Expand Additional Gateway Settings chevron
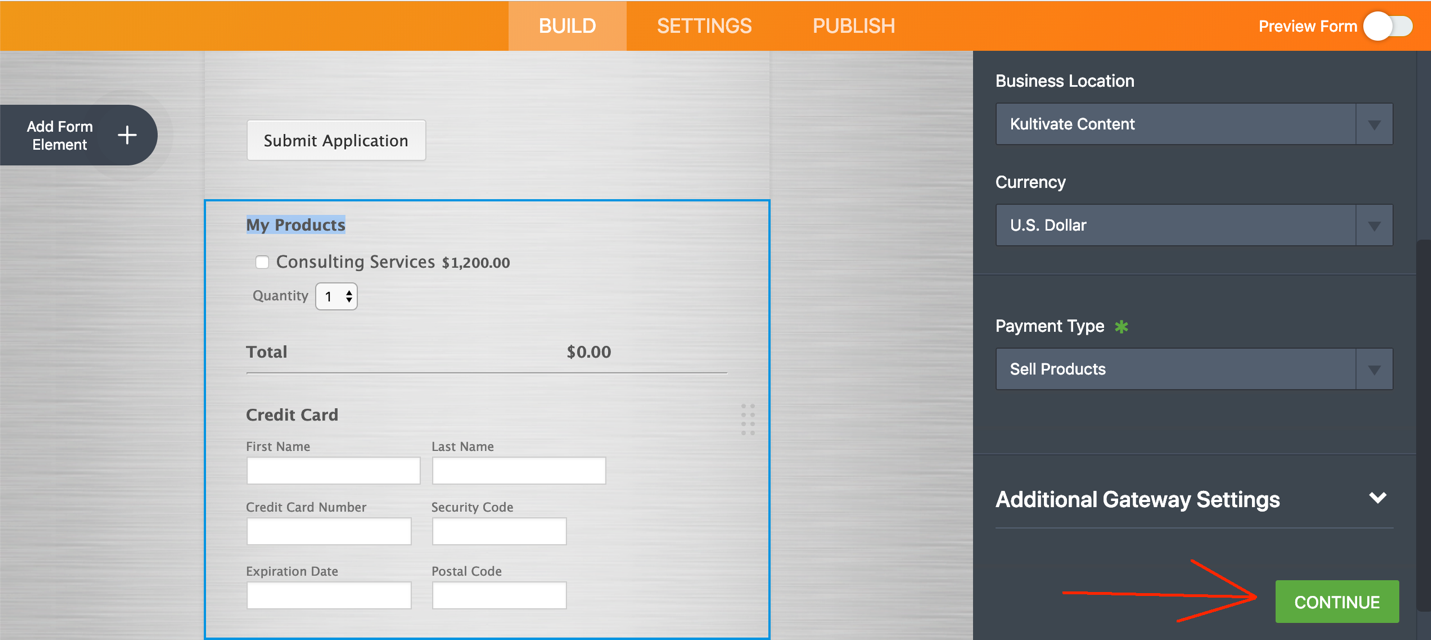Screen dimensions: 1431x640 pos(1378,498)
